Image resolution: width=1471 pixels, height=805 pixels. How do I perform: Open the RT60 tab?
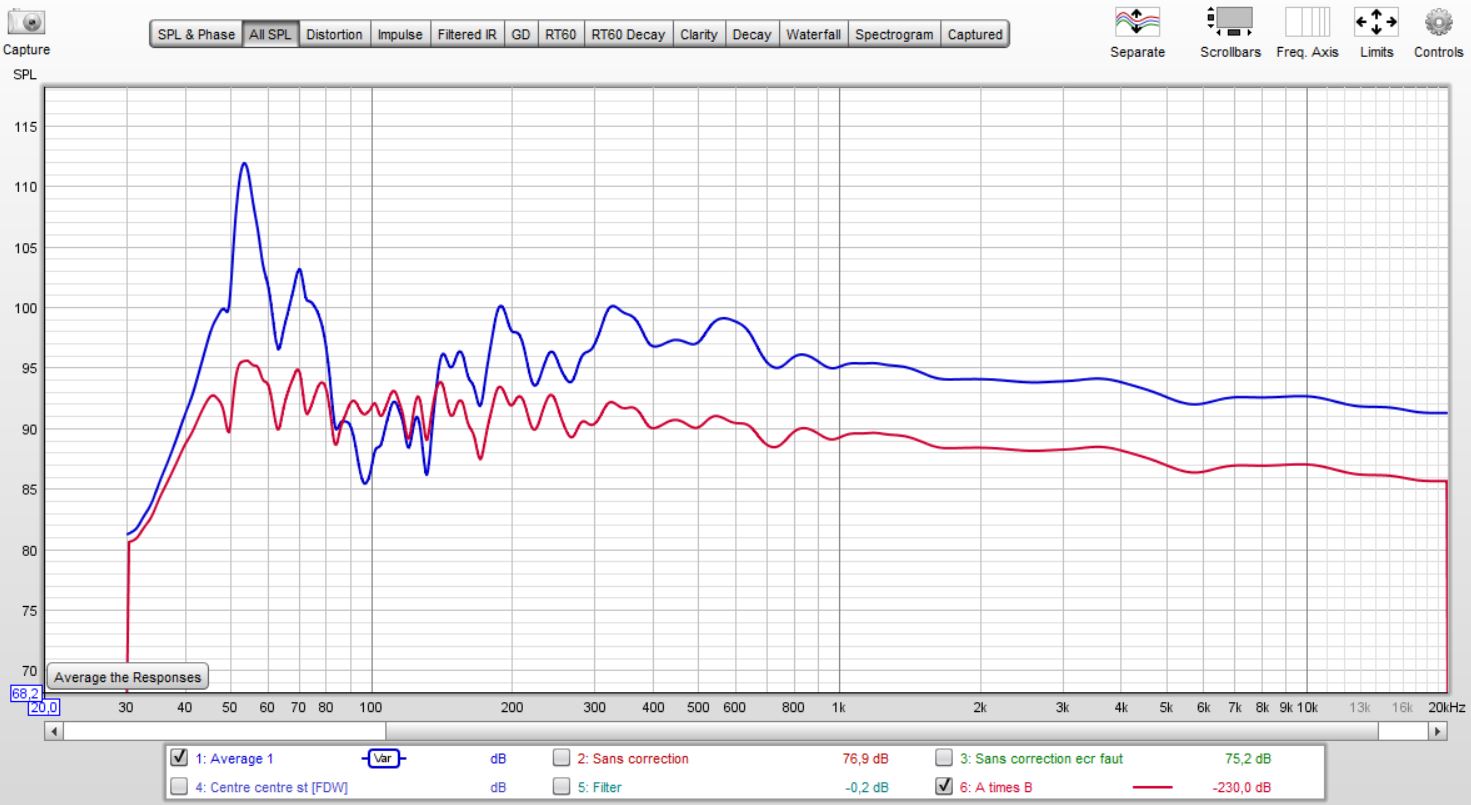pos(561,34)
